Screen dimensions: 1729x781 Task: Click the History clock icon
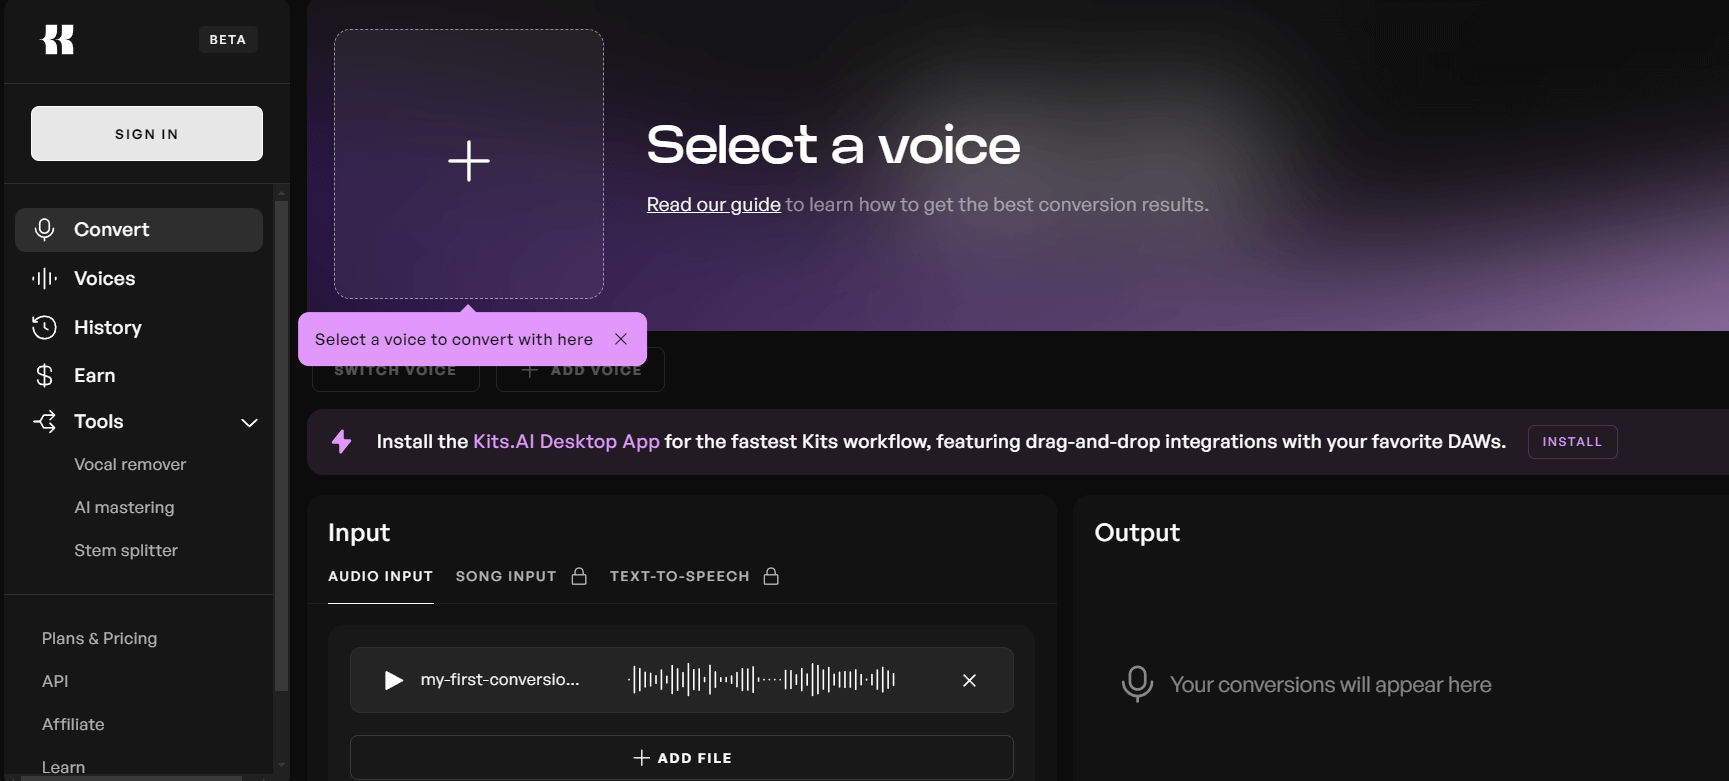[44, 327]
